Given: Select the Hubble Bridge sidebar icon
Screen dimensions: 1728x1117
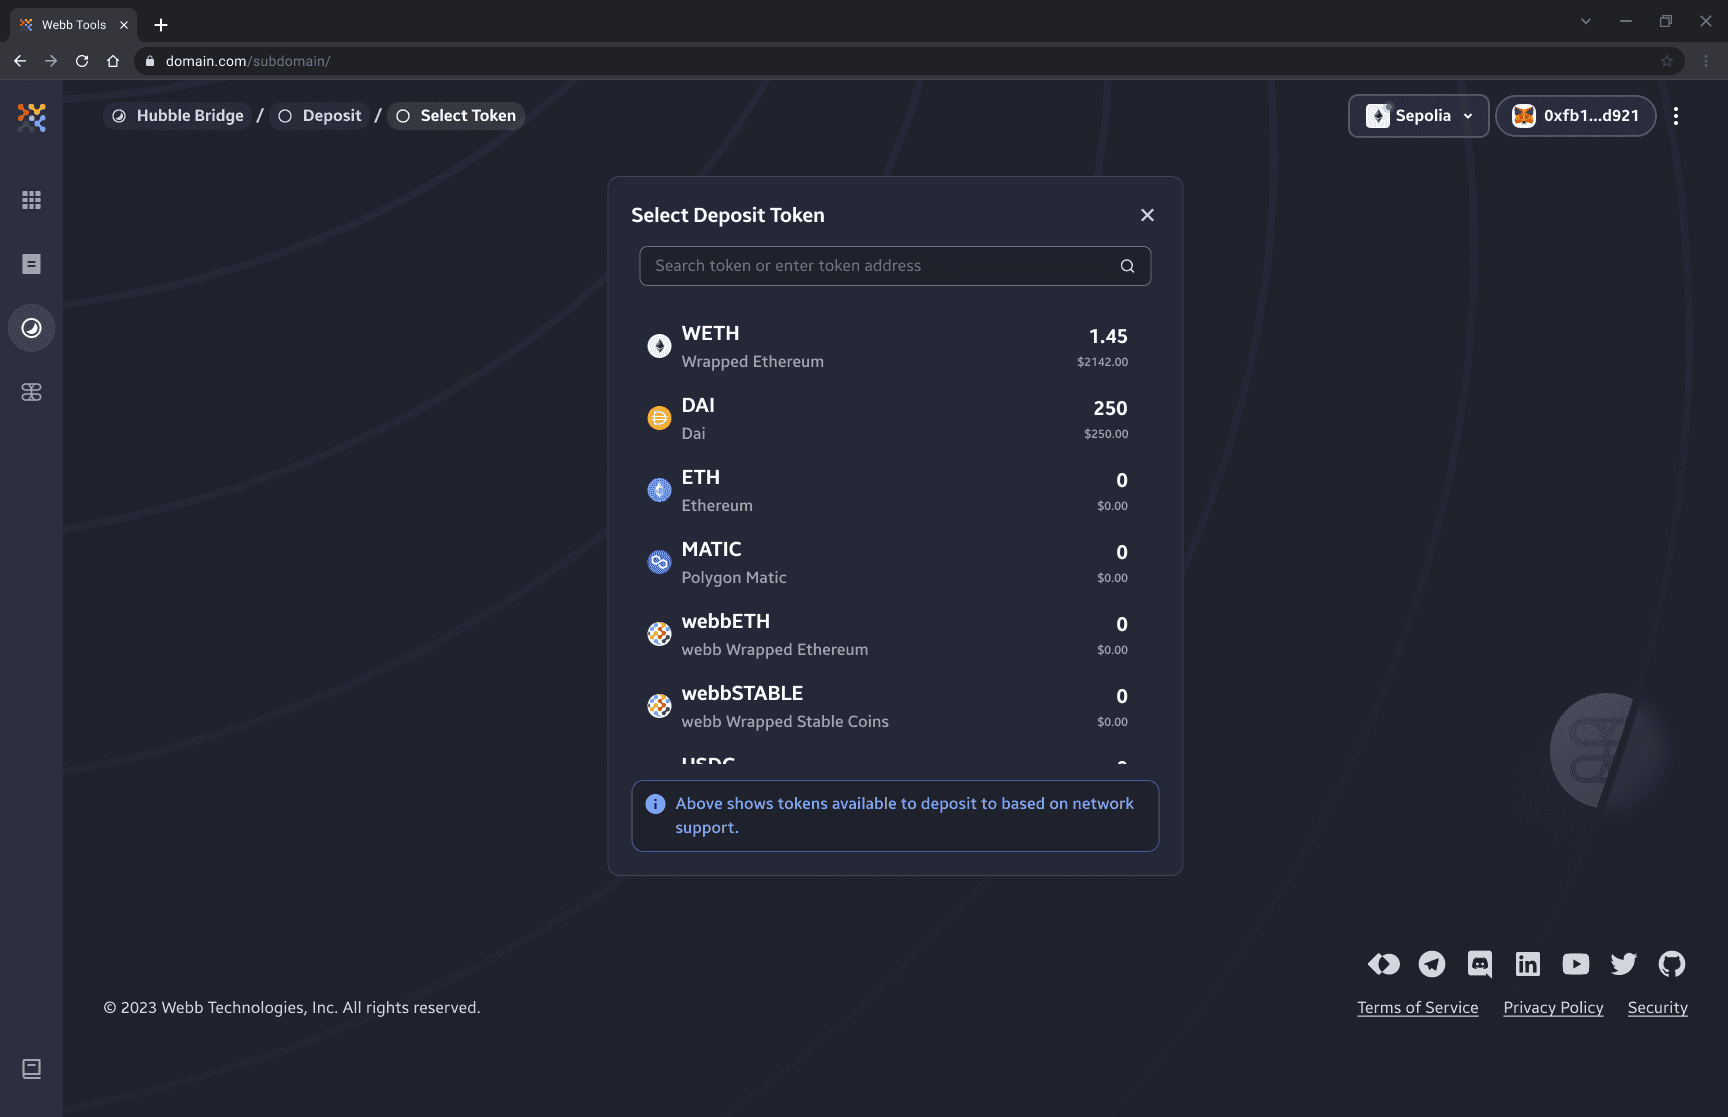Looking at the screenshot, I should pos(32,328).
